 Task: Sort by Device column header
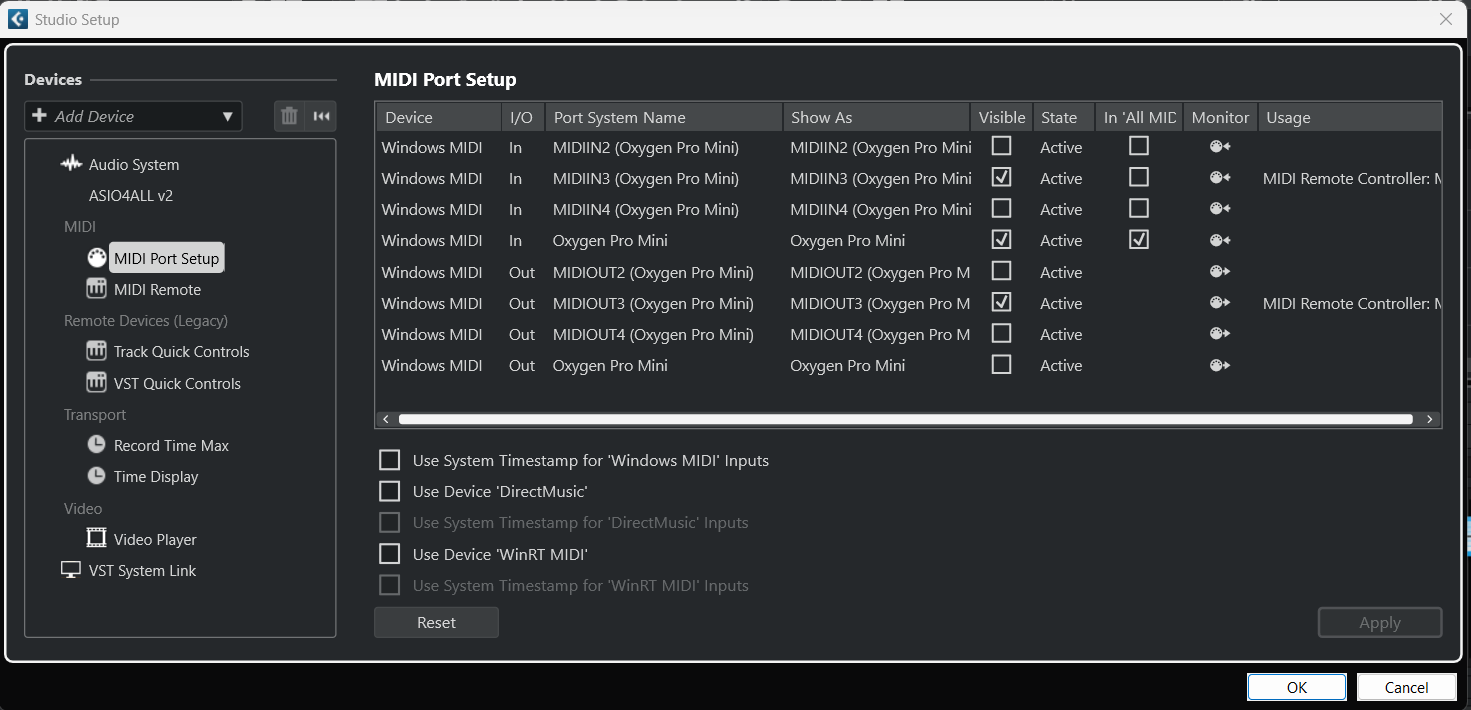(x=439, y=117)
